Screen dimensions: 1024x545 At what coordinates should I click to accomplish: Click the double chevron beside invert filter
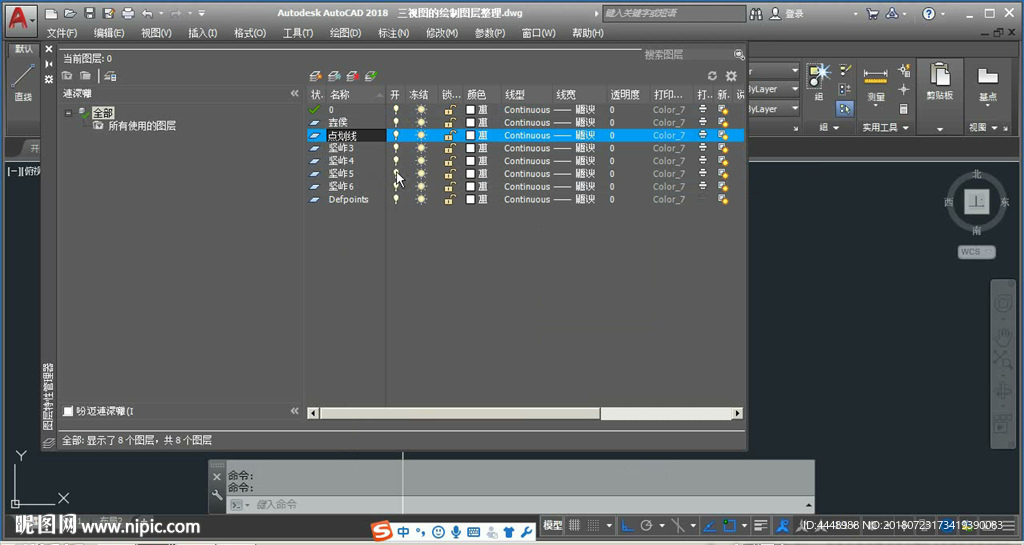click(295, 411)
